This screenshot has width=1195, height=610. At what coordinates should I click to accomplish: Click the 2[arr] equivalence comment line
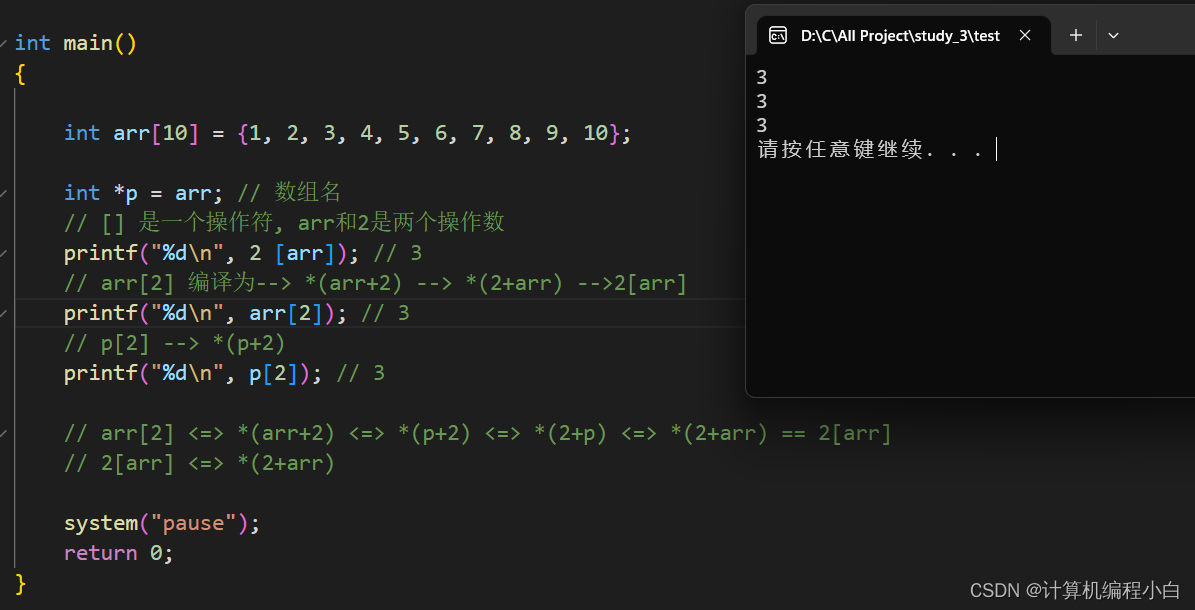(x=200, y=462)
